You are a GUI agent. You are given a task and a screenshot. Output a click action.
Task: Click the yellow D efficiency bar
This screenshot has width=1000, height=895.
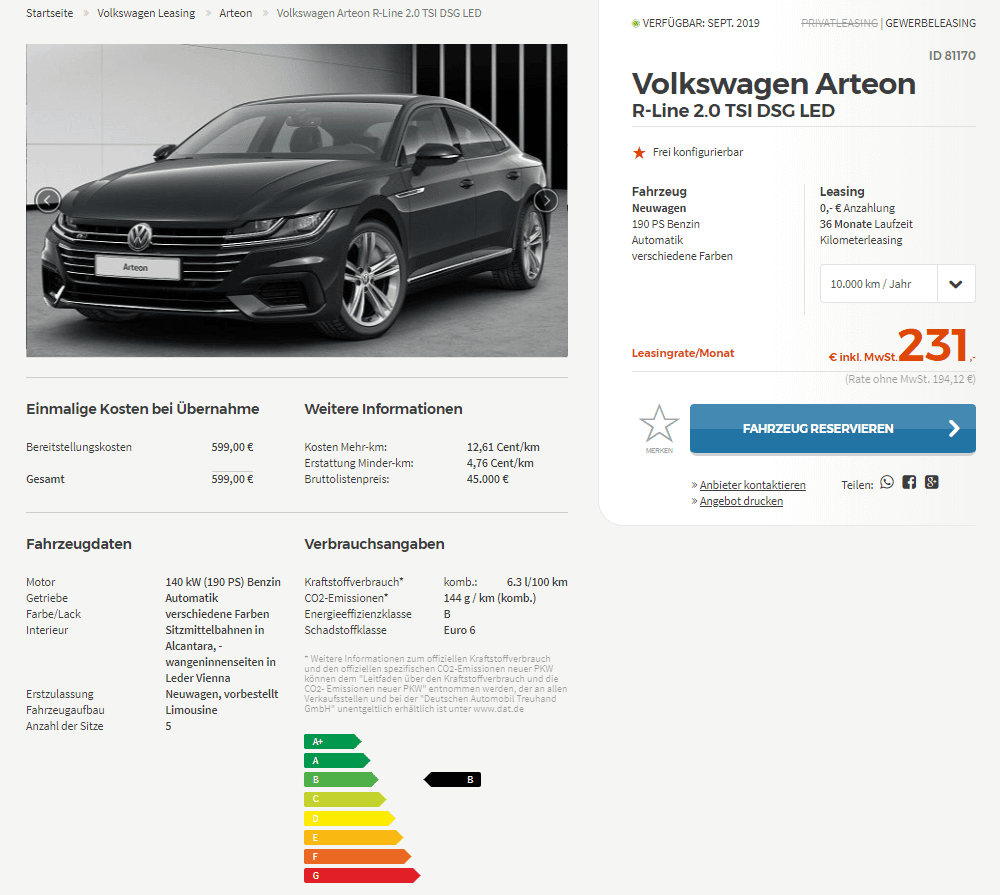point(349,818)
